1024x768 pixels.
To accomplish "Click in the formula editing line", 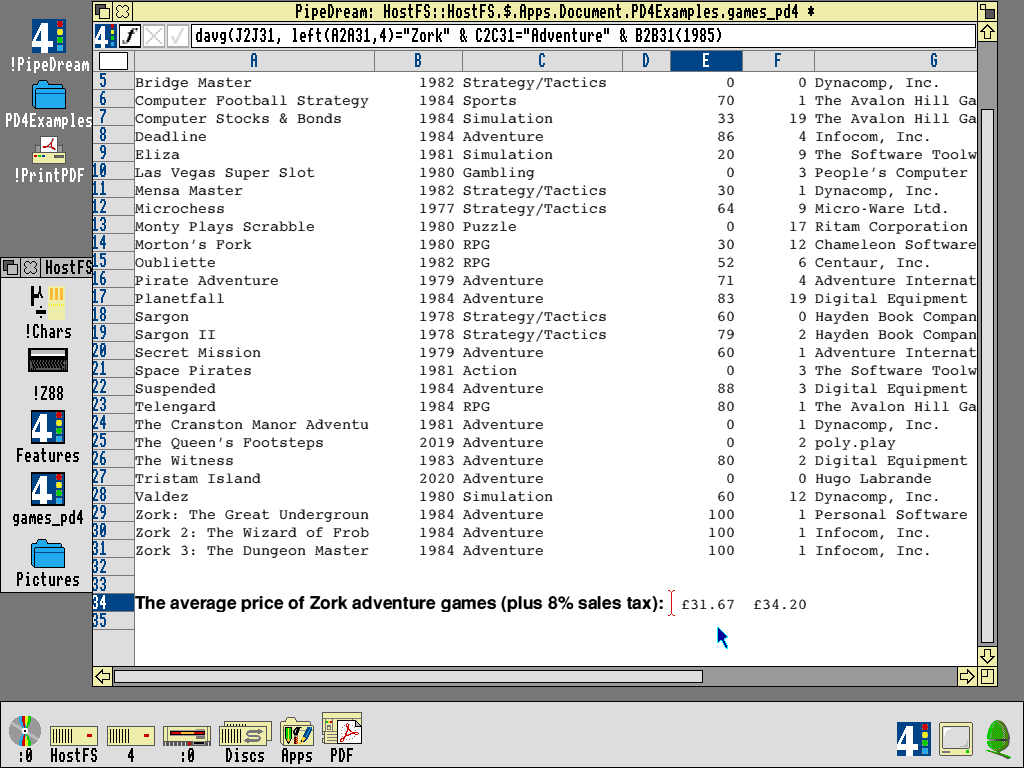I will [583, 36].
